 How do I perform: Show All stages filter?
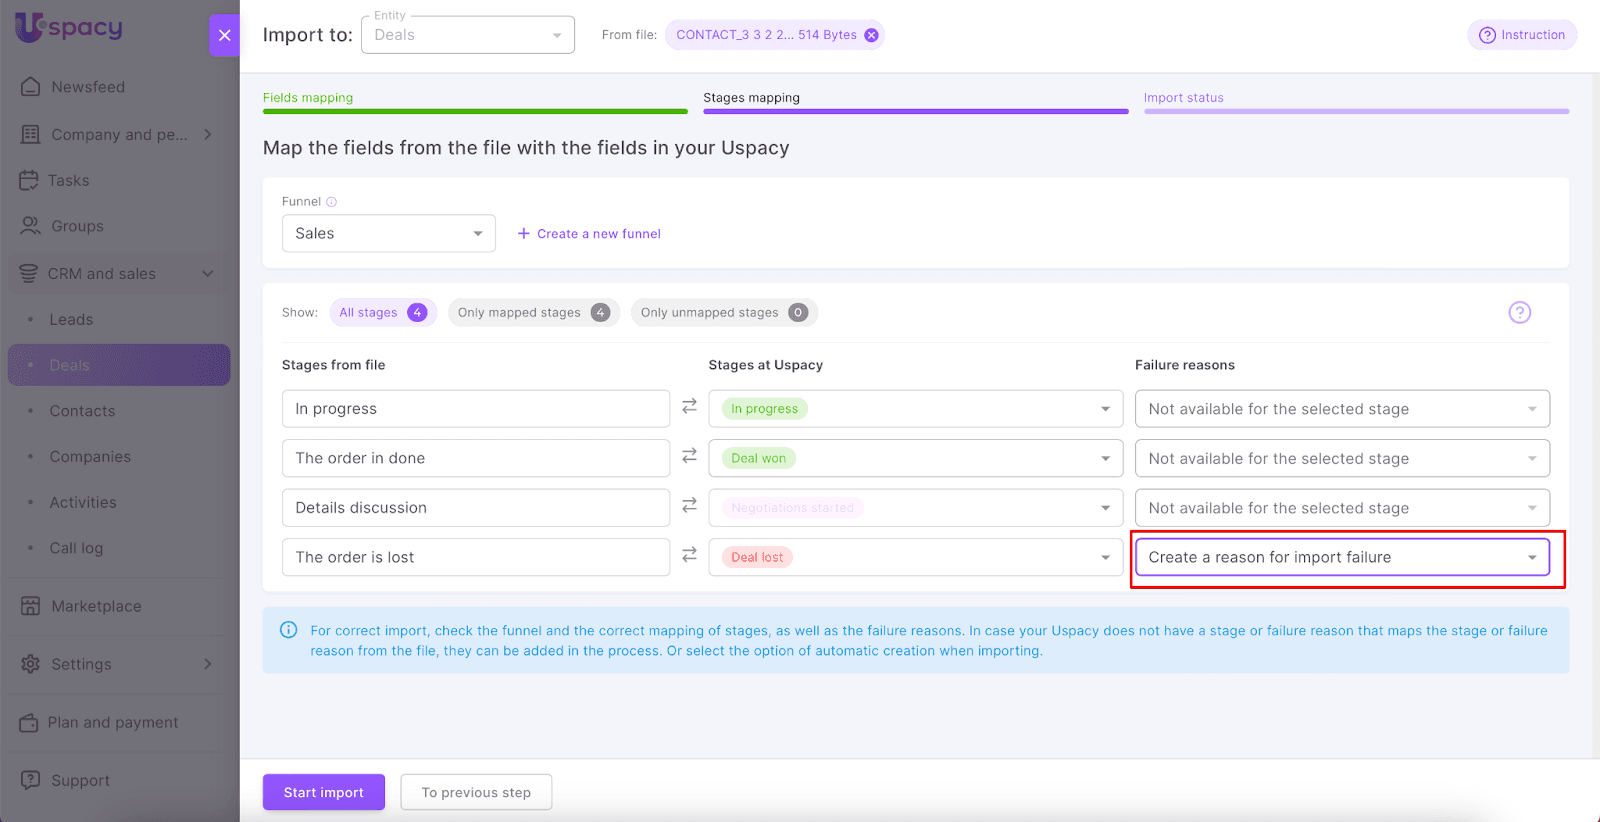pos(382,313)
